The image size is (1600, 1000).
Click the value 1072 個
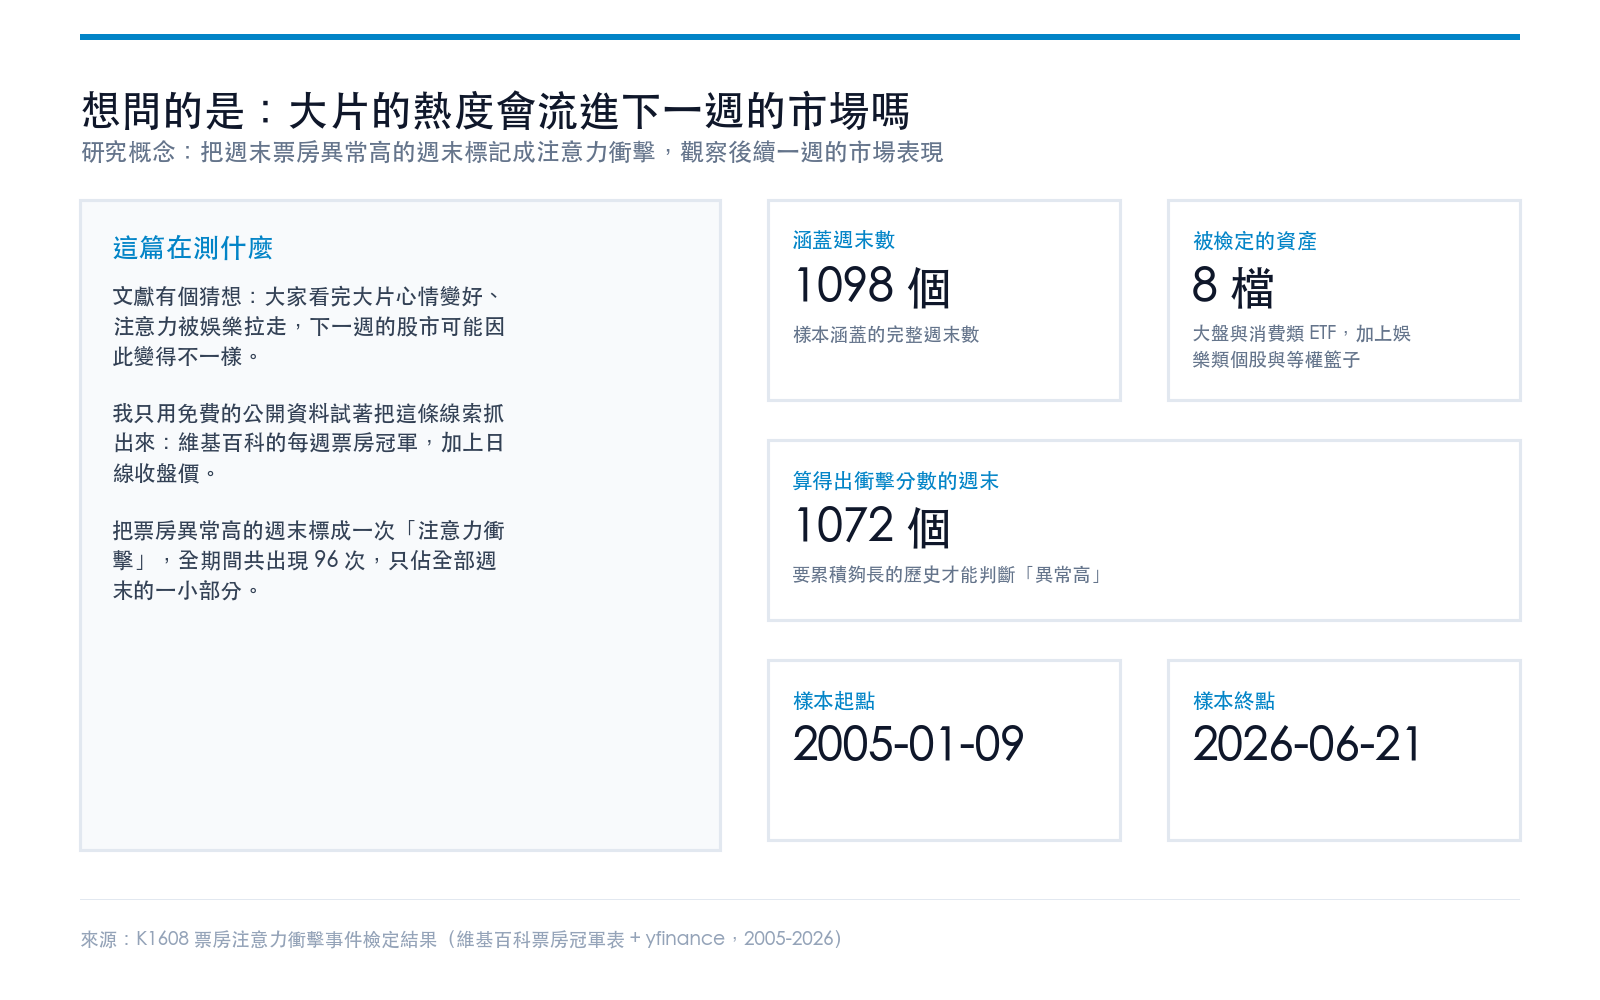[x=872, y=527]
